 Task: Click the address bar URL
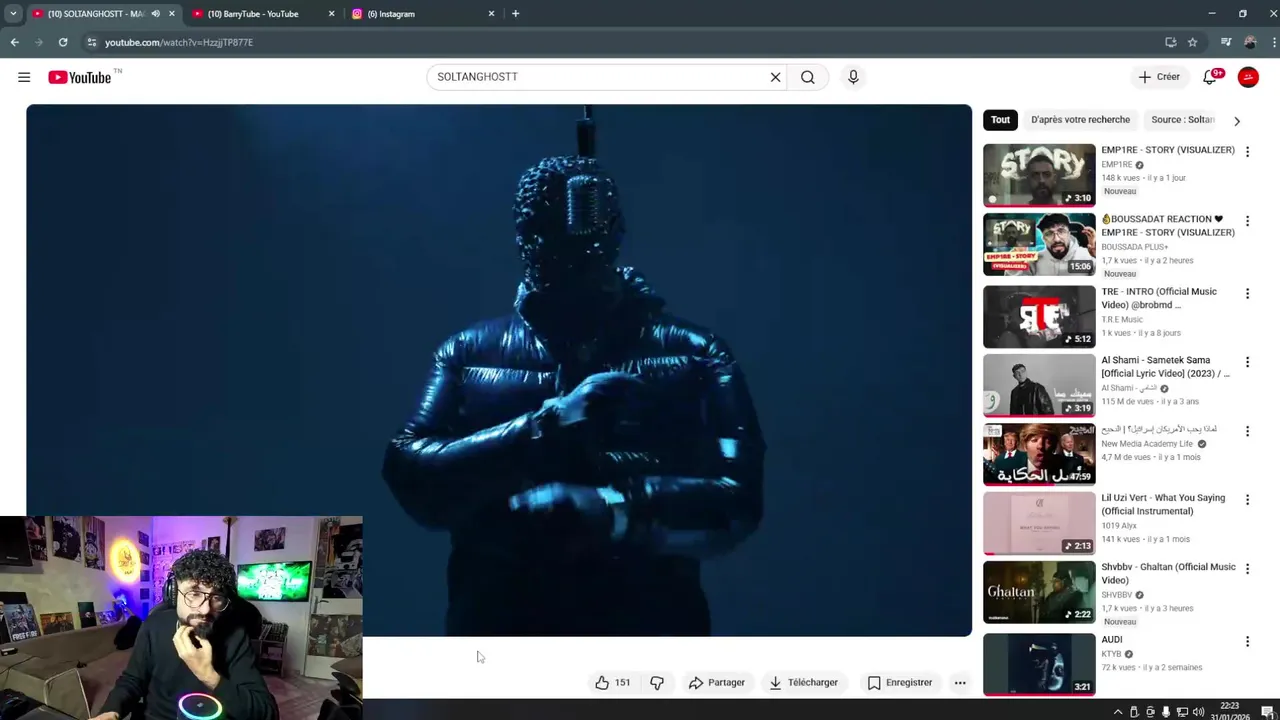pyautogui.click(x=179, y=42)
